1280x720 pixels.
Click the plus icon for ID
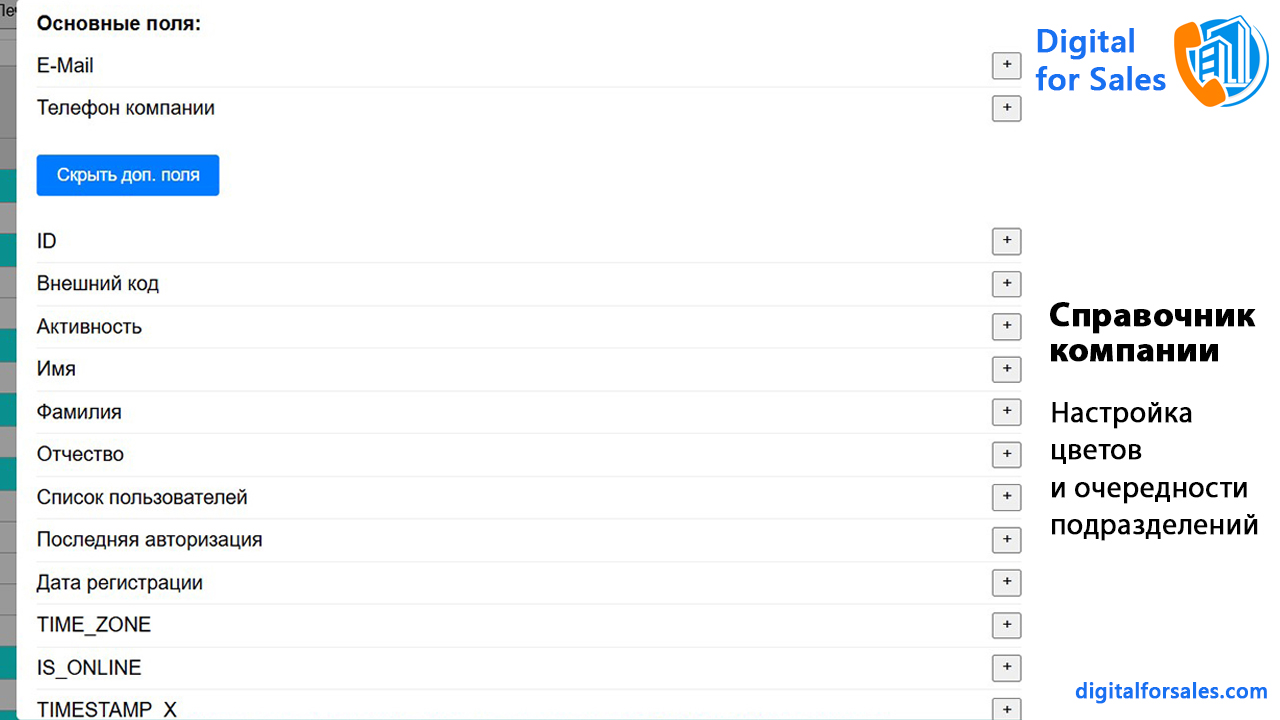[x=1006, y=241]
